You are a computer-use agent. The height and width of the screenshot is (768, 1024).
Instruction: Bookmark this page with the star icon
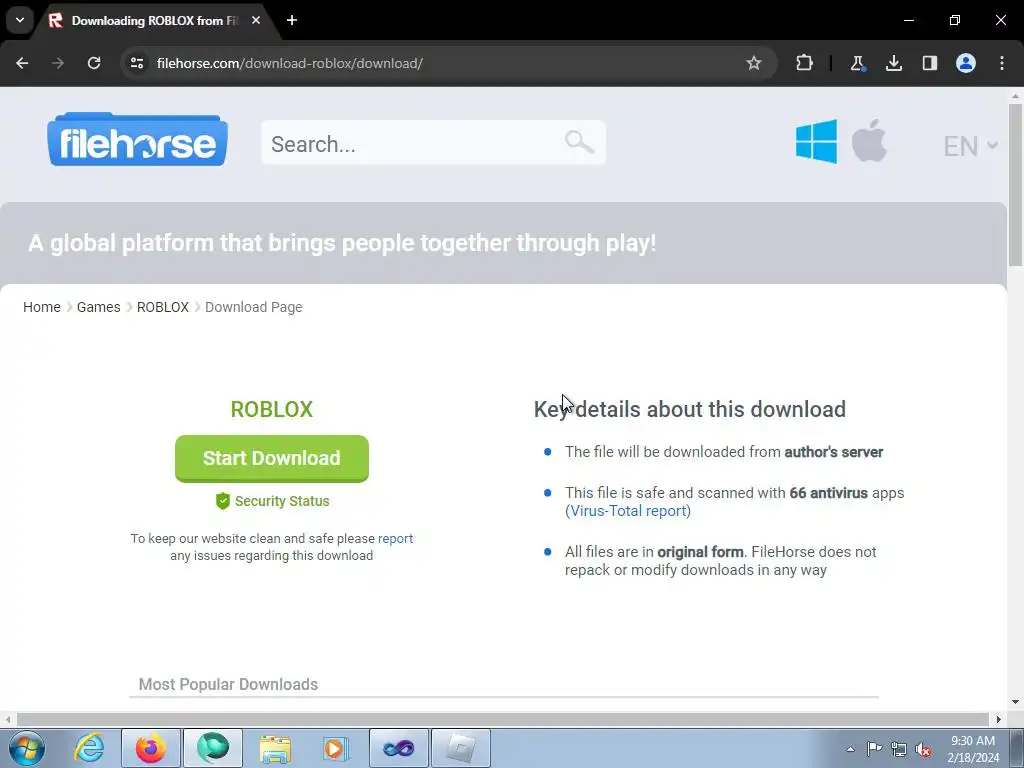(x=754, y=63)
